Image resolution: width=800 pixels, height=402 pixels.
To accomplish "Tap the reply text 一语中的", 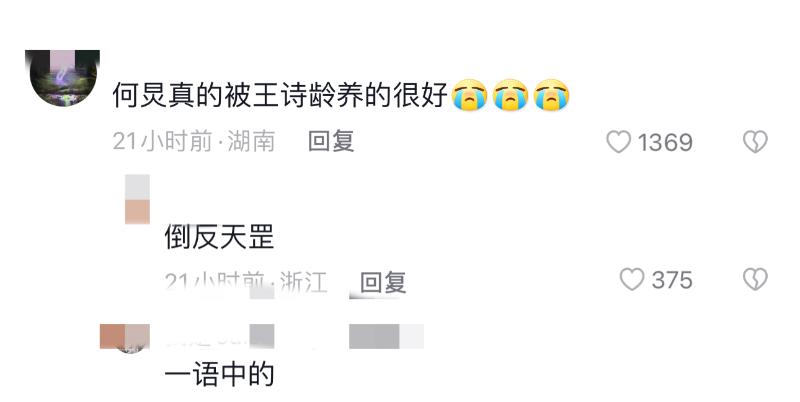I will pos(219,375).
